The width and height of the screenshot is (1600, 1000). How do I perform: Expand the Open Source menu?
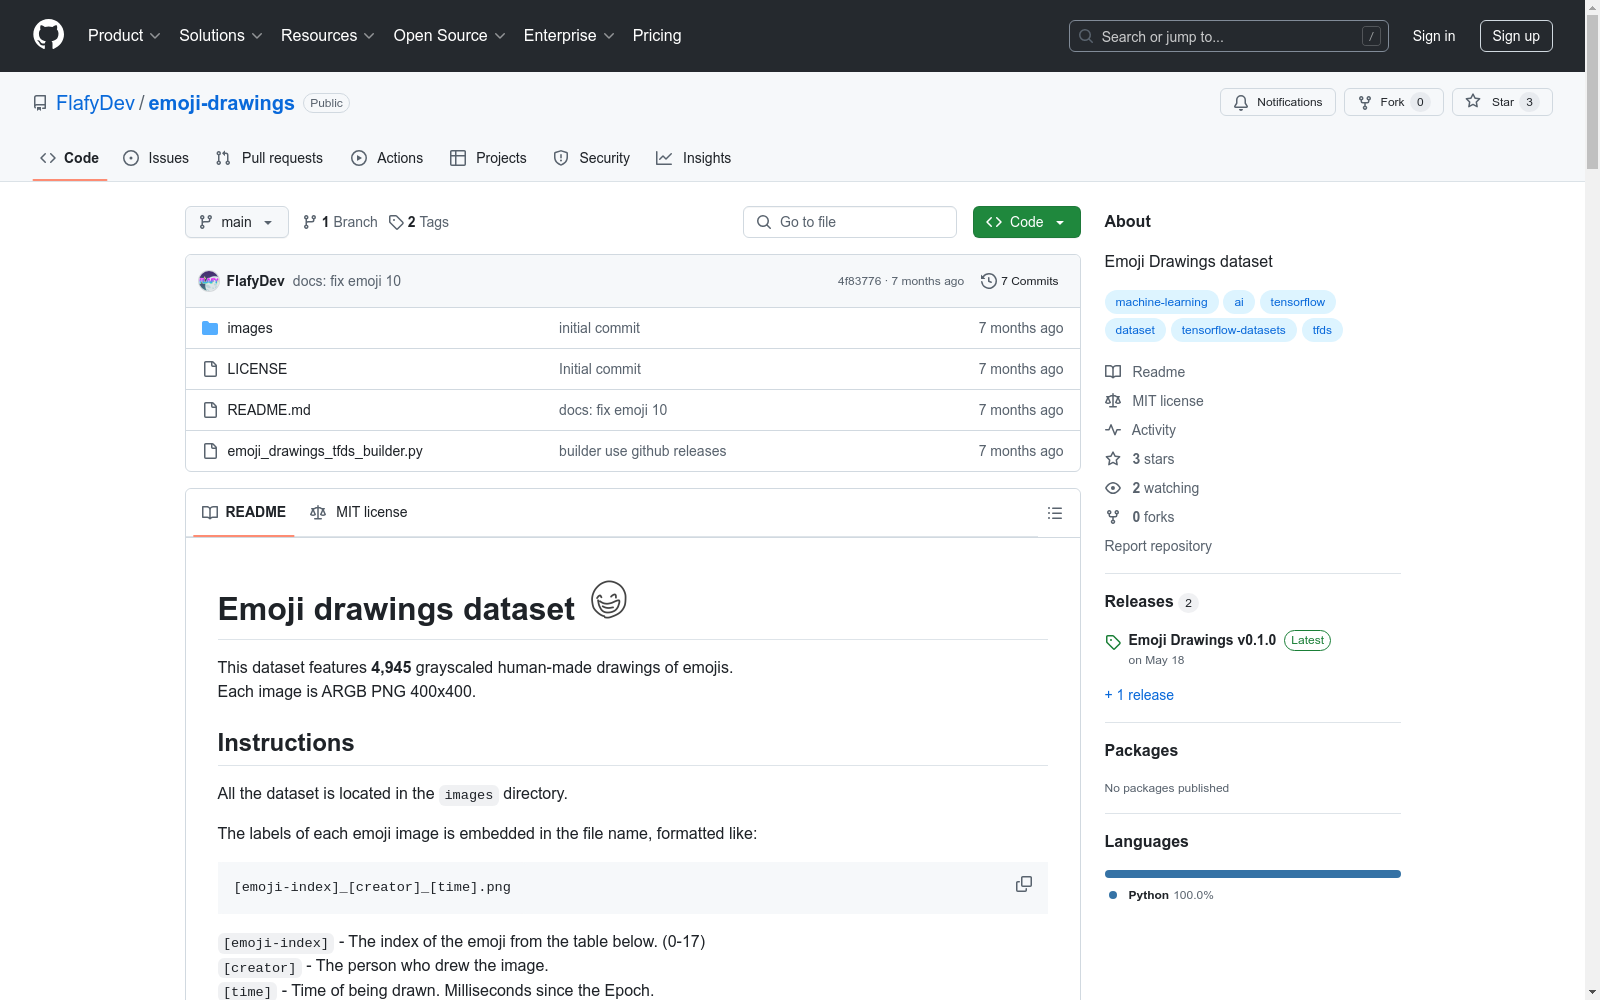[450, 36]
